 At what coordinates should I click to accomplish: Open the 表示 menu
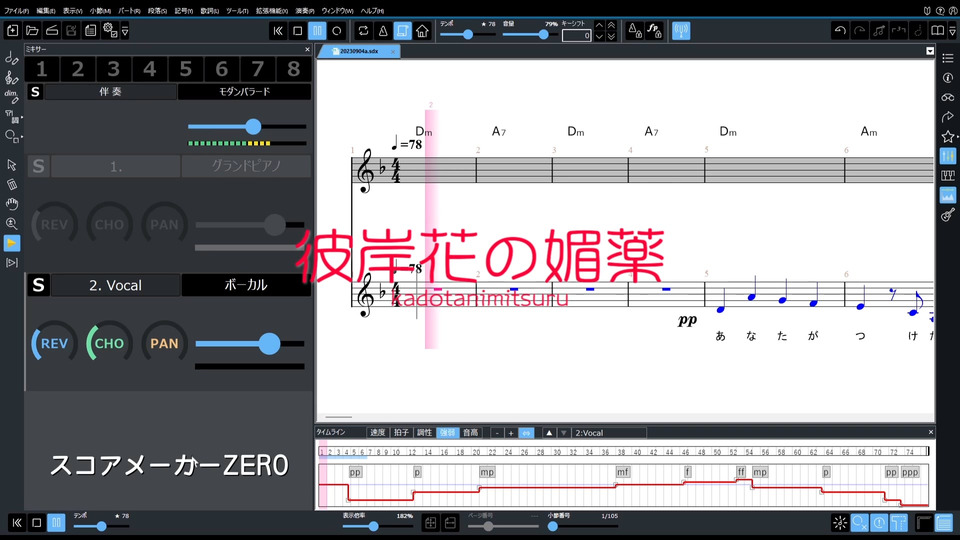72,10
